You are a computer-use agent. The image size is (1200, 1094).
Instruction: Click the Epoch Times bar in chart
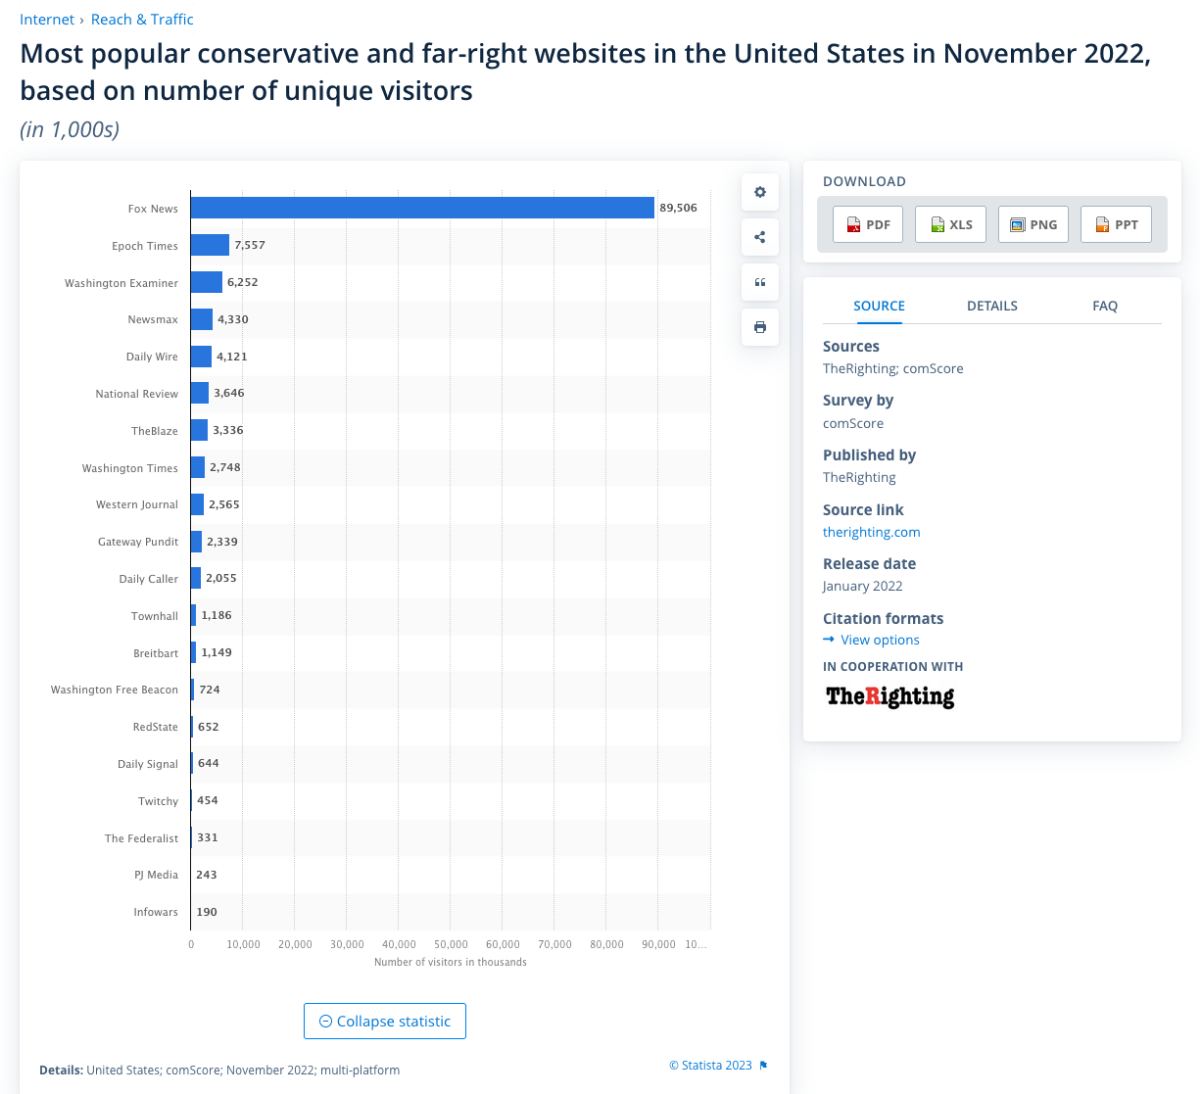(210, 245)
